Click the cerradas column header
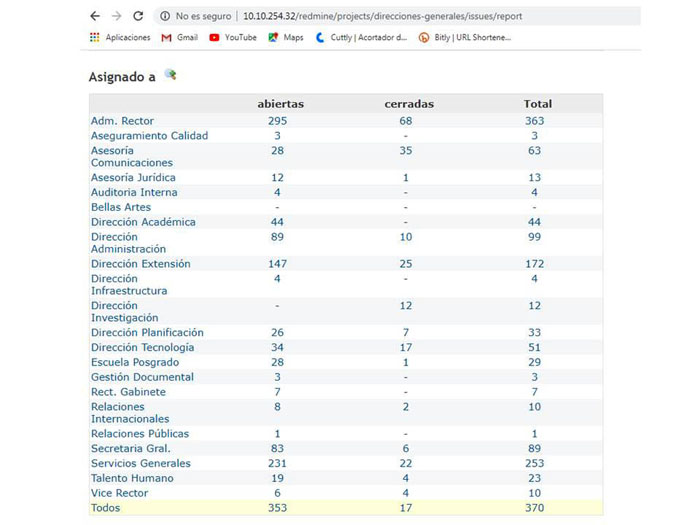 [x=409, y=104]
